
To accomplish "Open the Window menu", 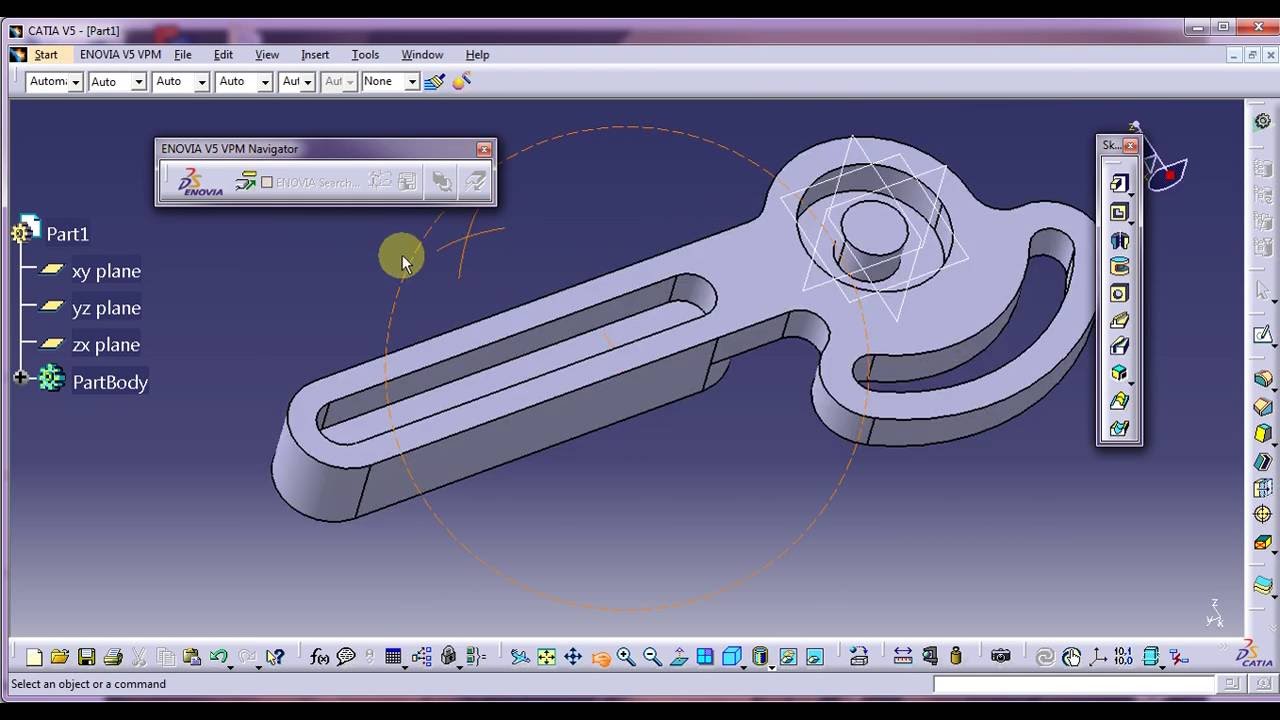I will point(422,55).
